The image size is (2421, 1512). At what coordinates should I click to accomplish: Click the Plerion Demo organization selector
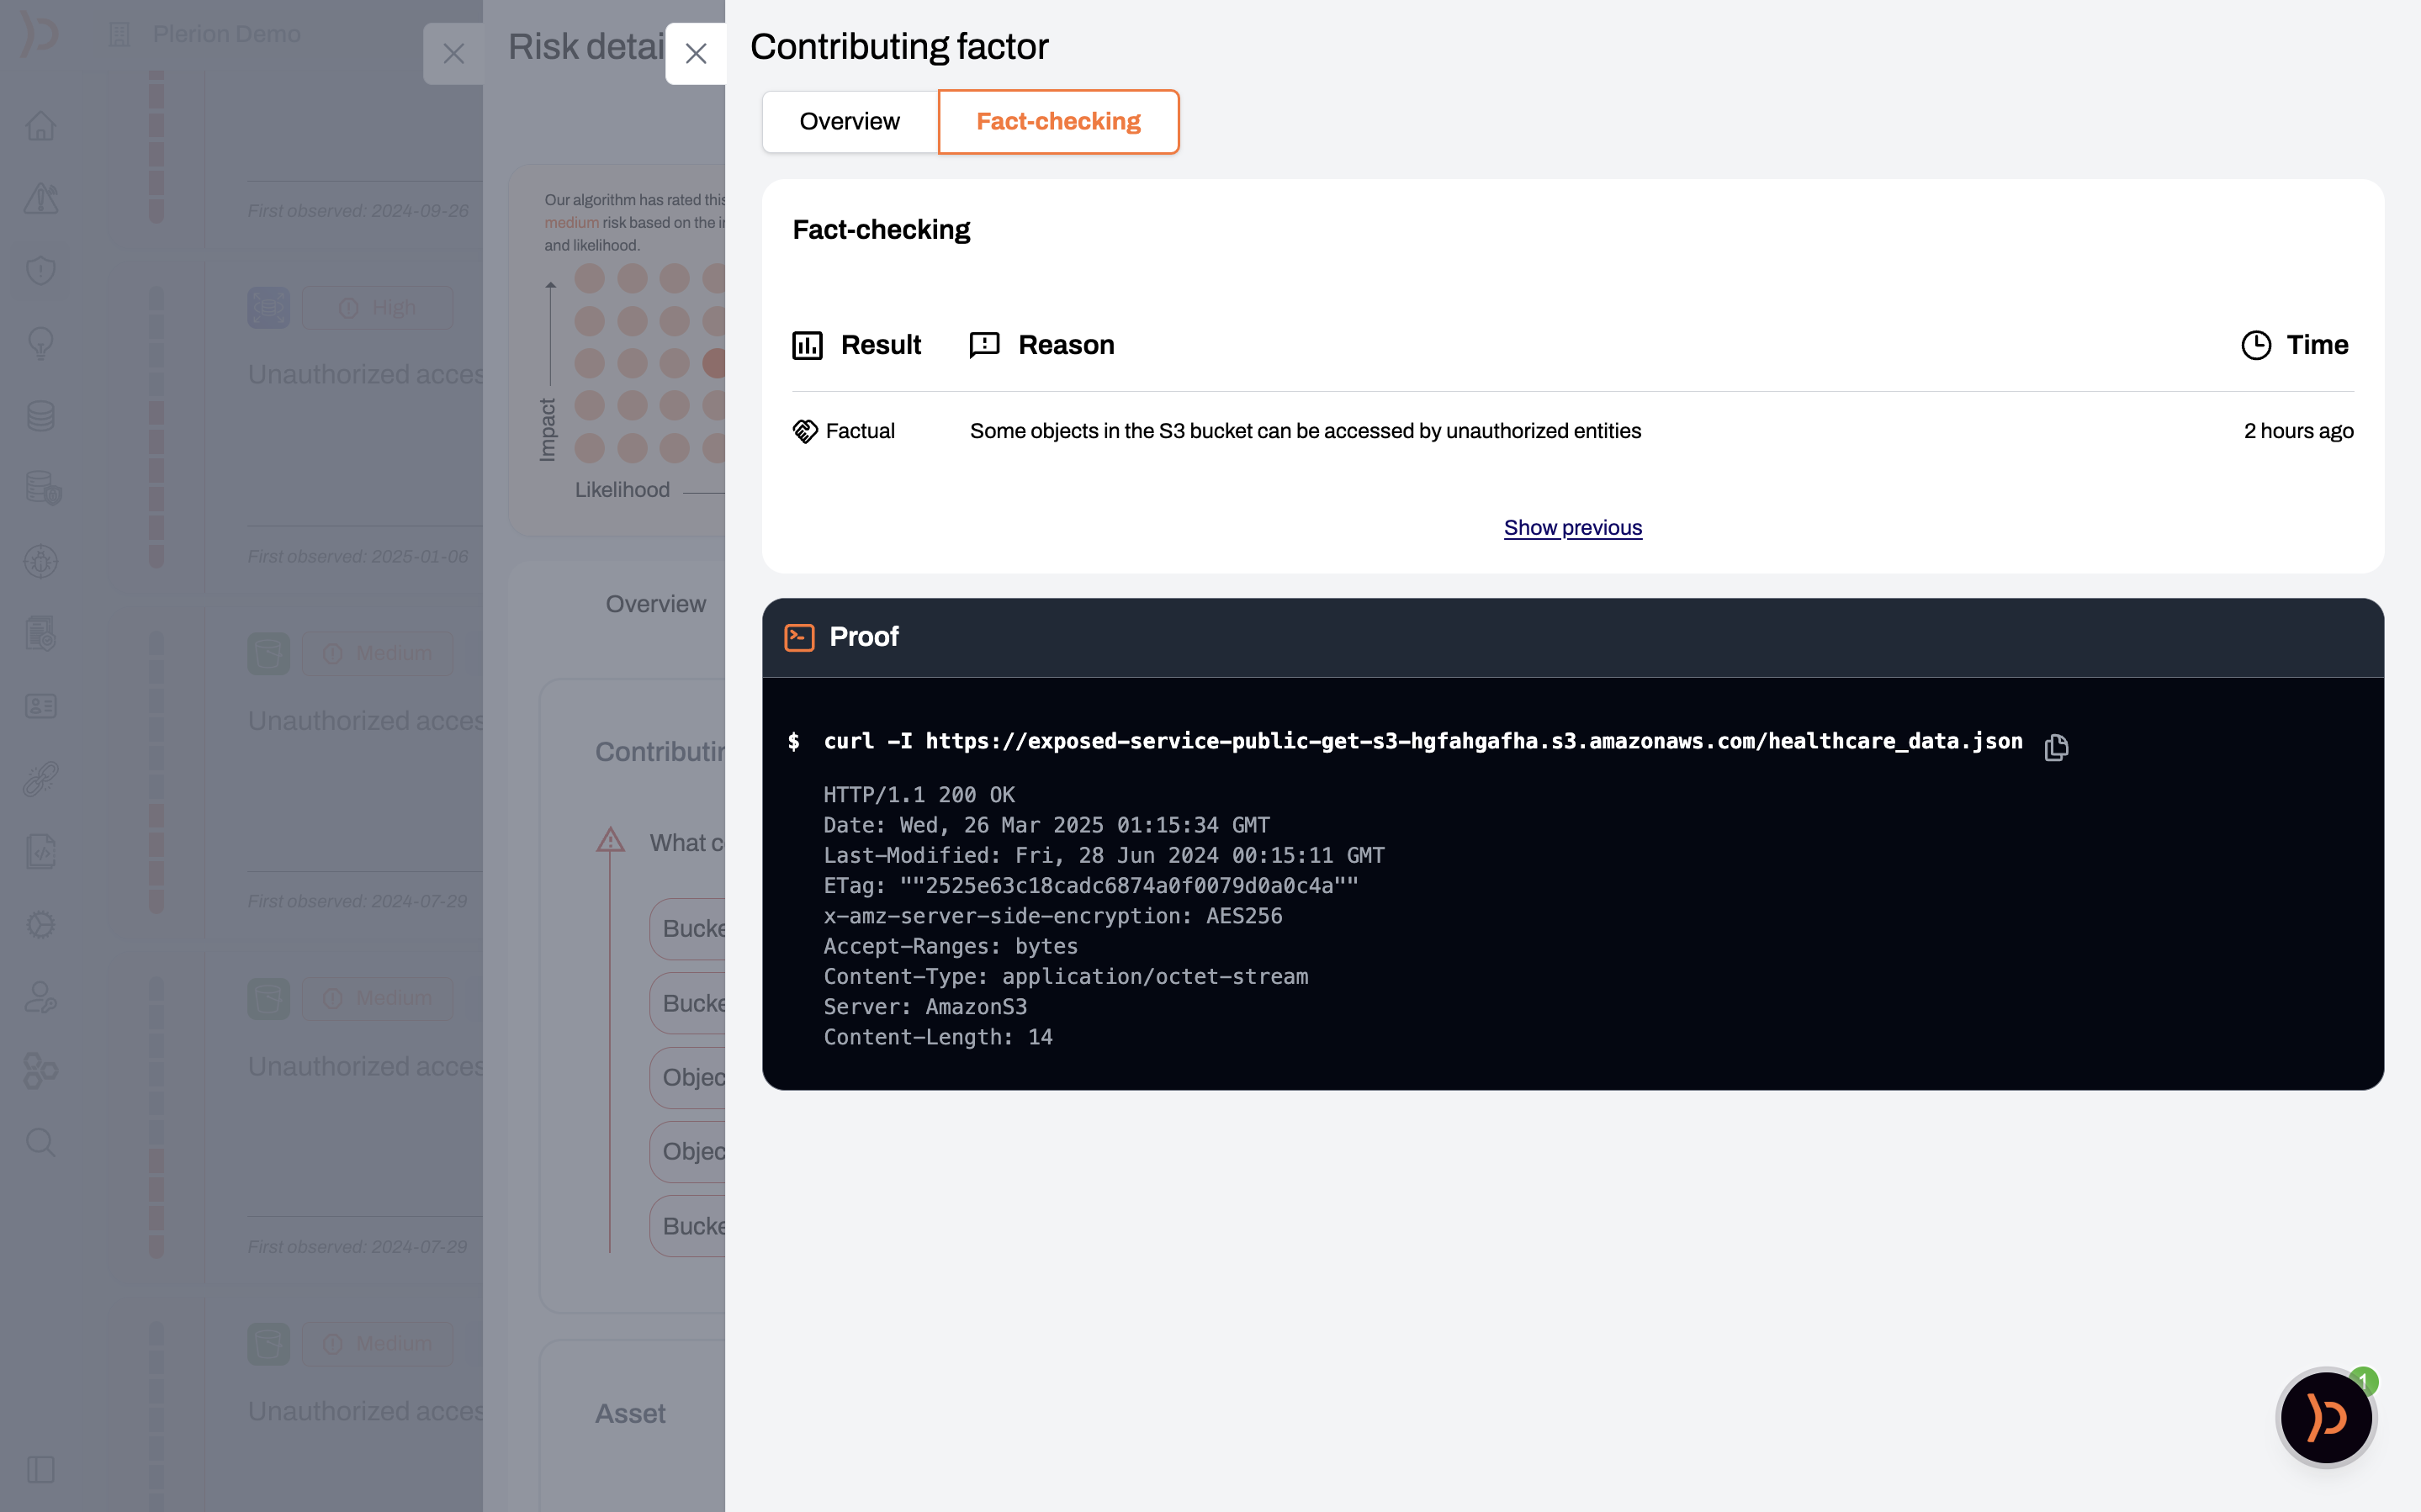tap(226, 34)
